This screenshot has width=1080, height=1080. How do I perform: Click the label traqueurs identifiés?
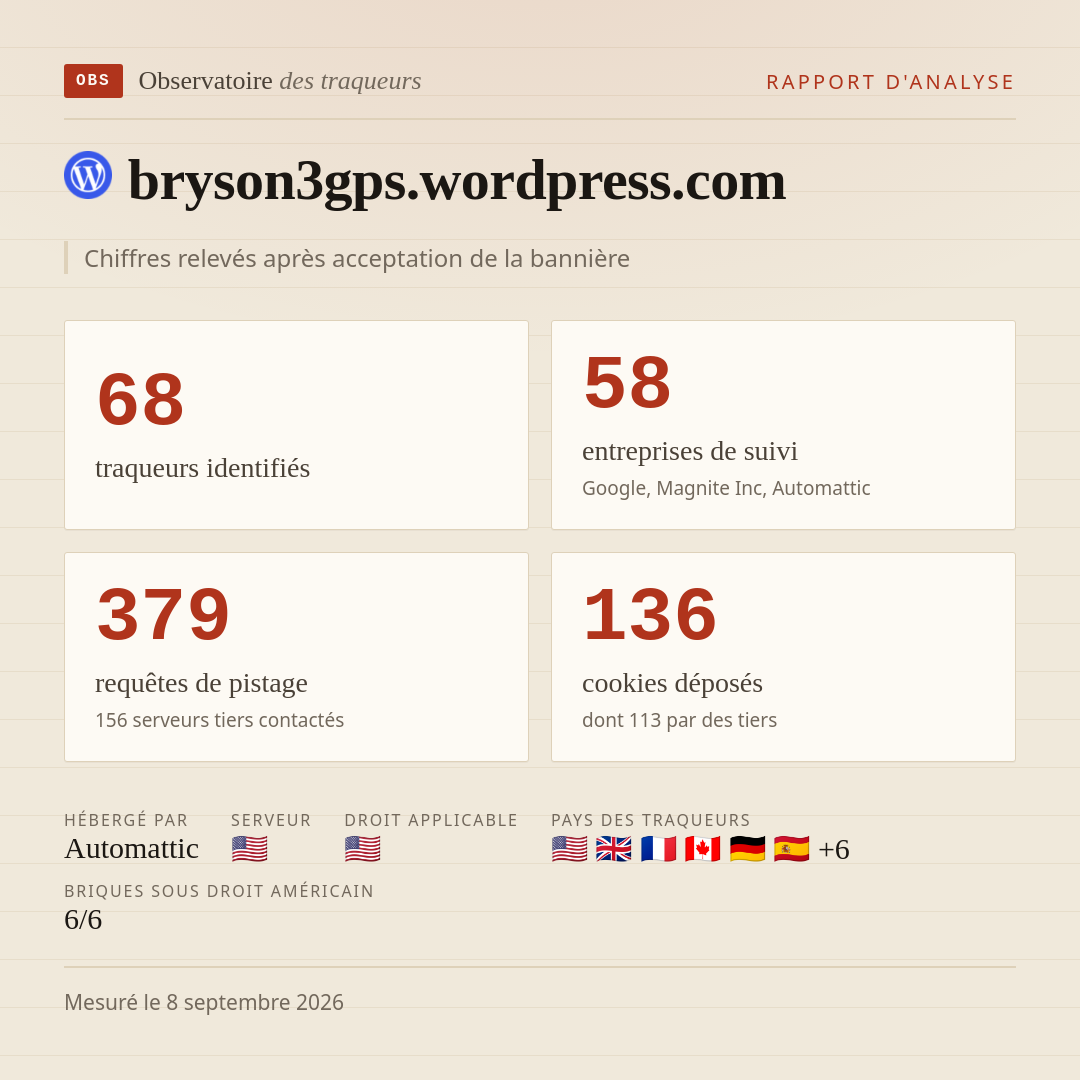[202, 468]
